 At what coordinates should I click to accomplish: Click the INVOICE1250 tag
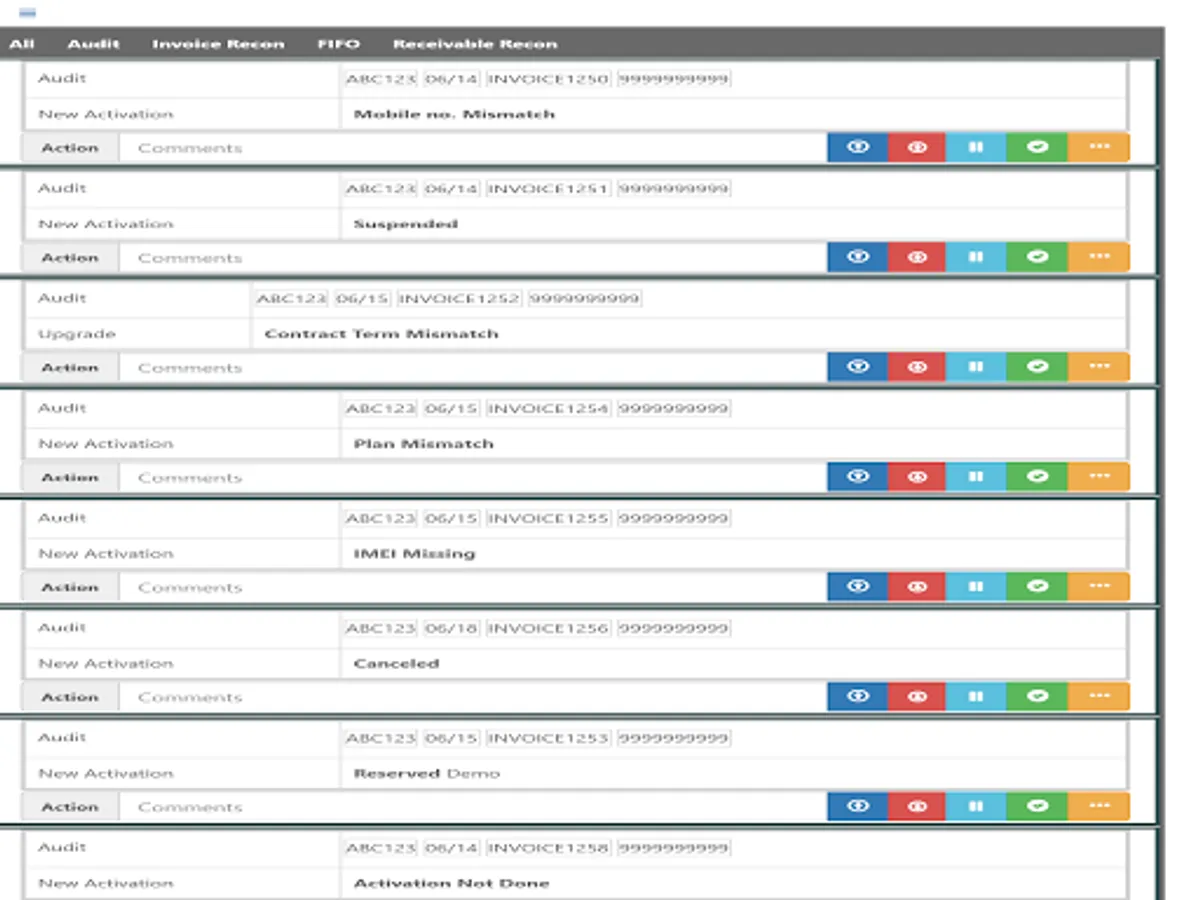(x=547, y=78)
